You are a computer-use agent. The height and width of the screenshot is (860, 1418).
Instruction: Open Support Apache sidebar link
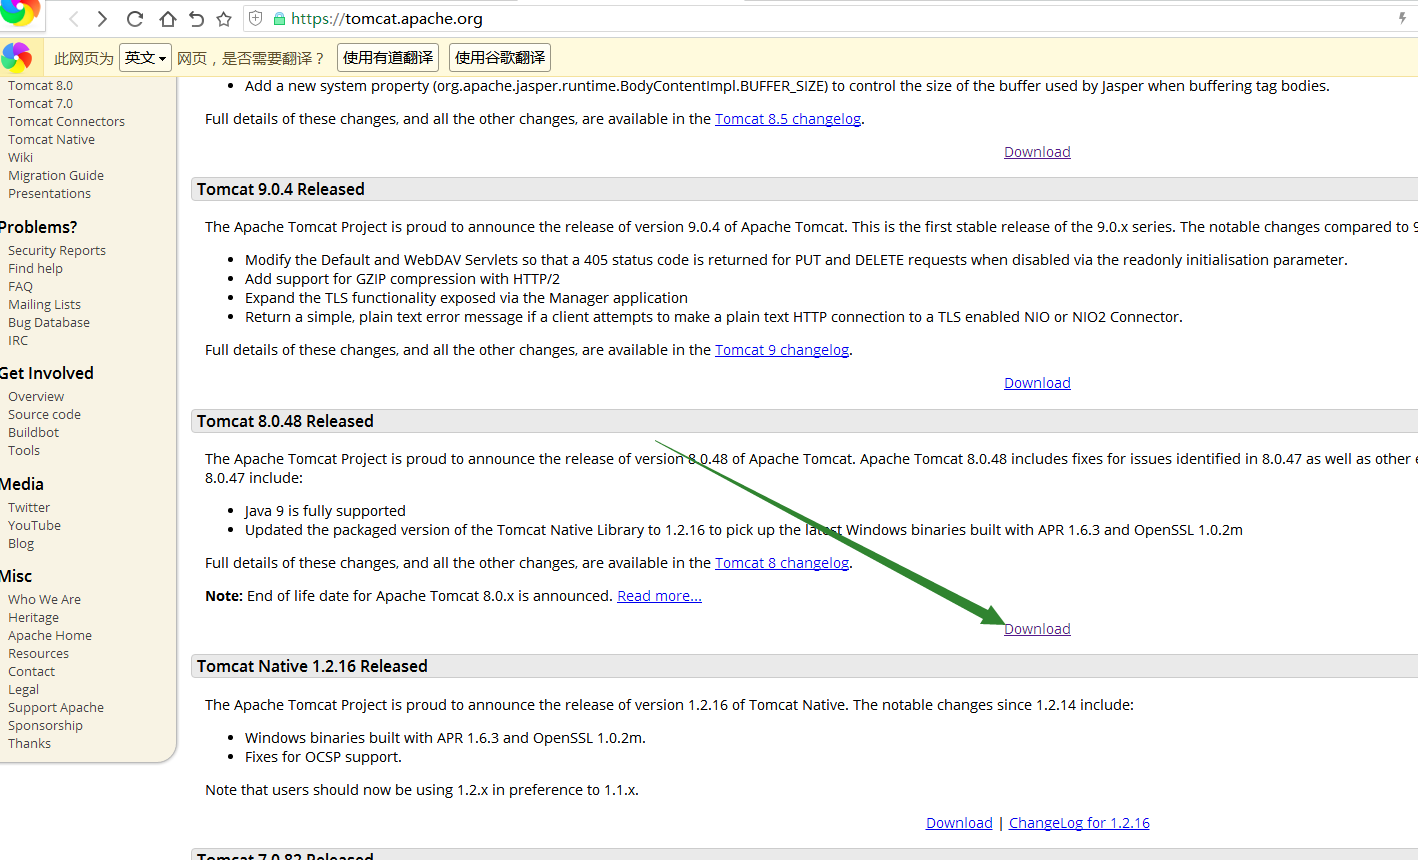tap(56, 708)
